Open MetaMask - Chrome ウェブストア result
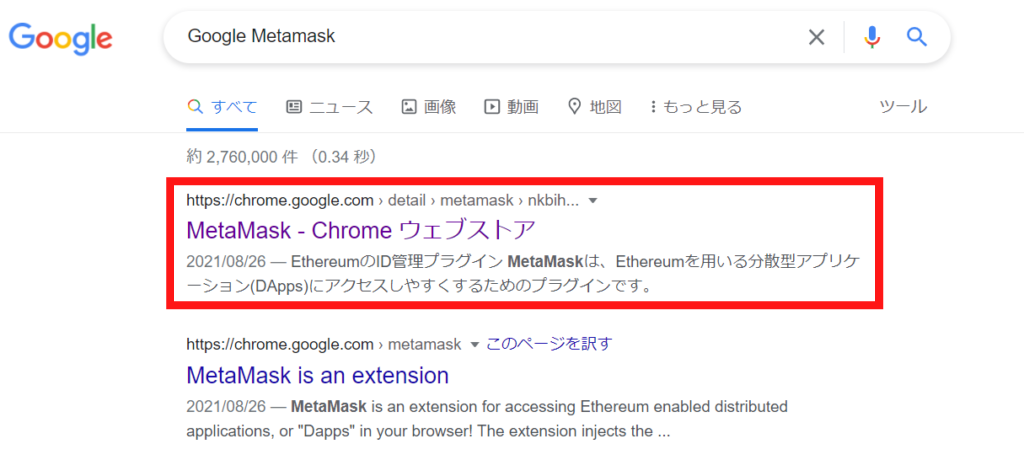 click(x=360, y=230)
